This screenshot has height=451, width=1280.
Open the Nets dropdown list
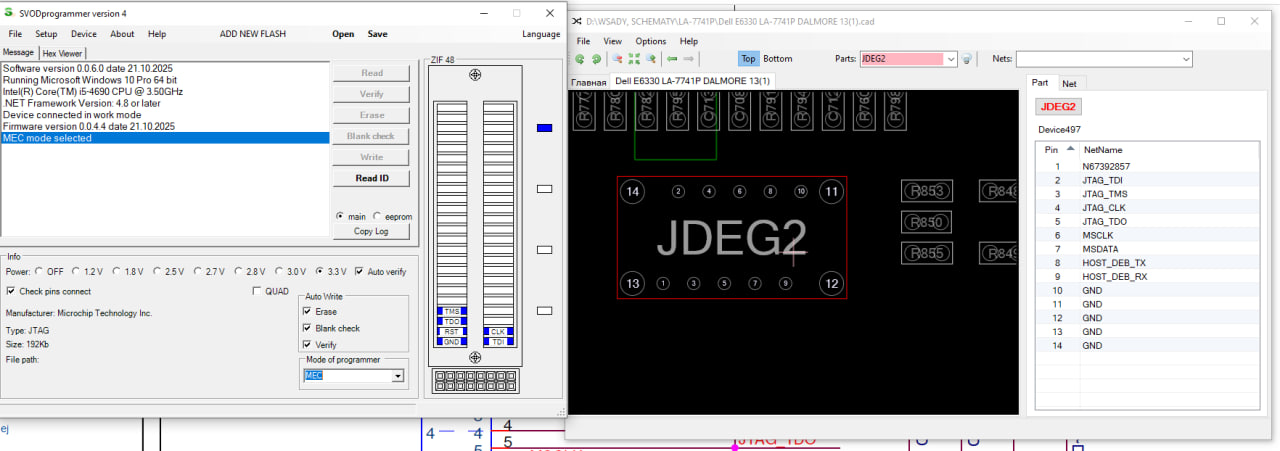click(x=1185, y=59)
